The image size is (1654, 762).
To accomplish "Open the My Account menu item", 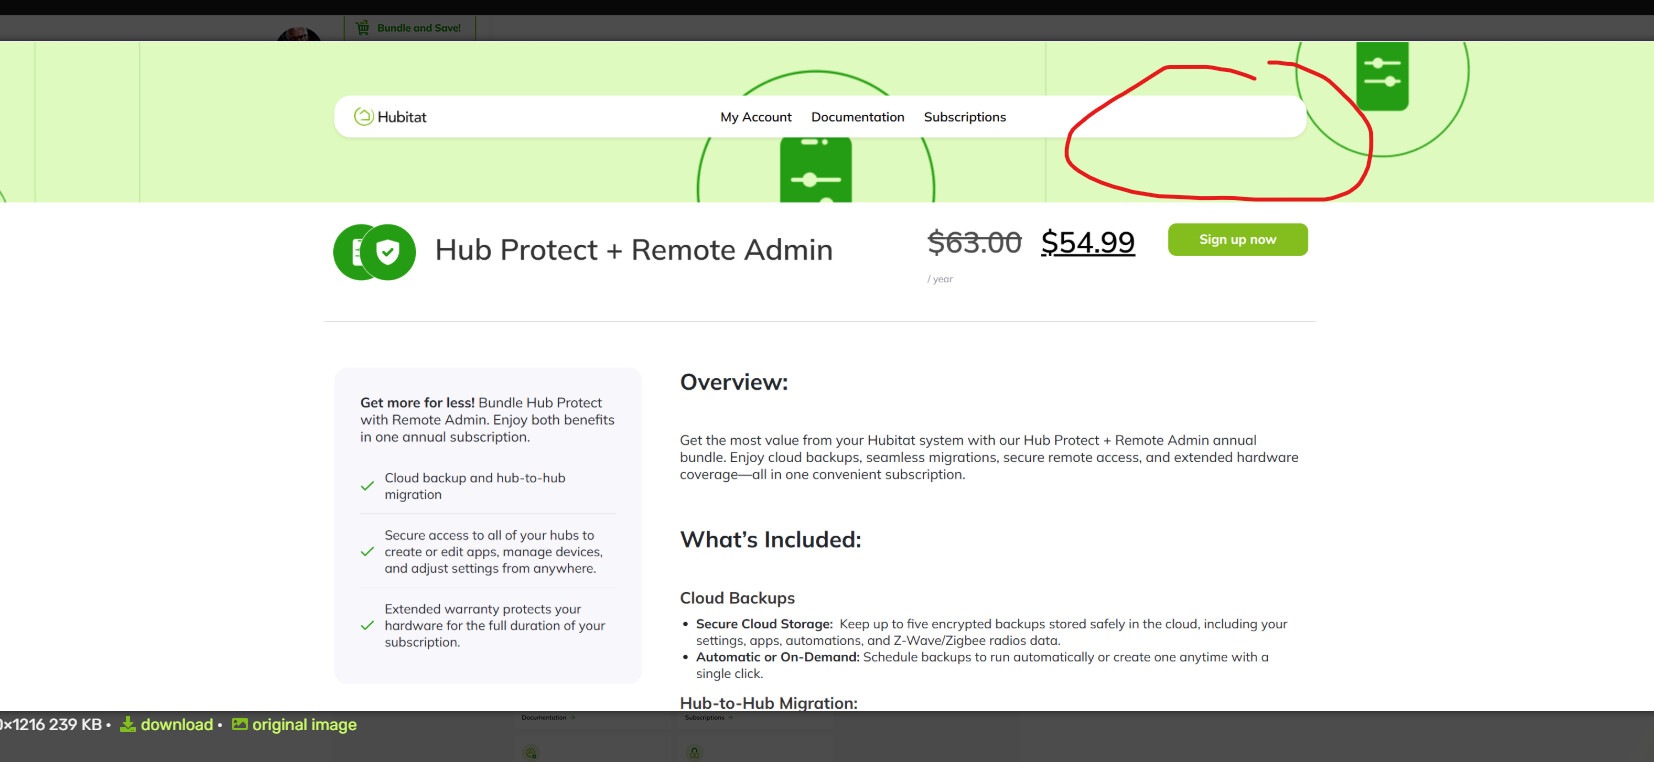I will 755,117.
